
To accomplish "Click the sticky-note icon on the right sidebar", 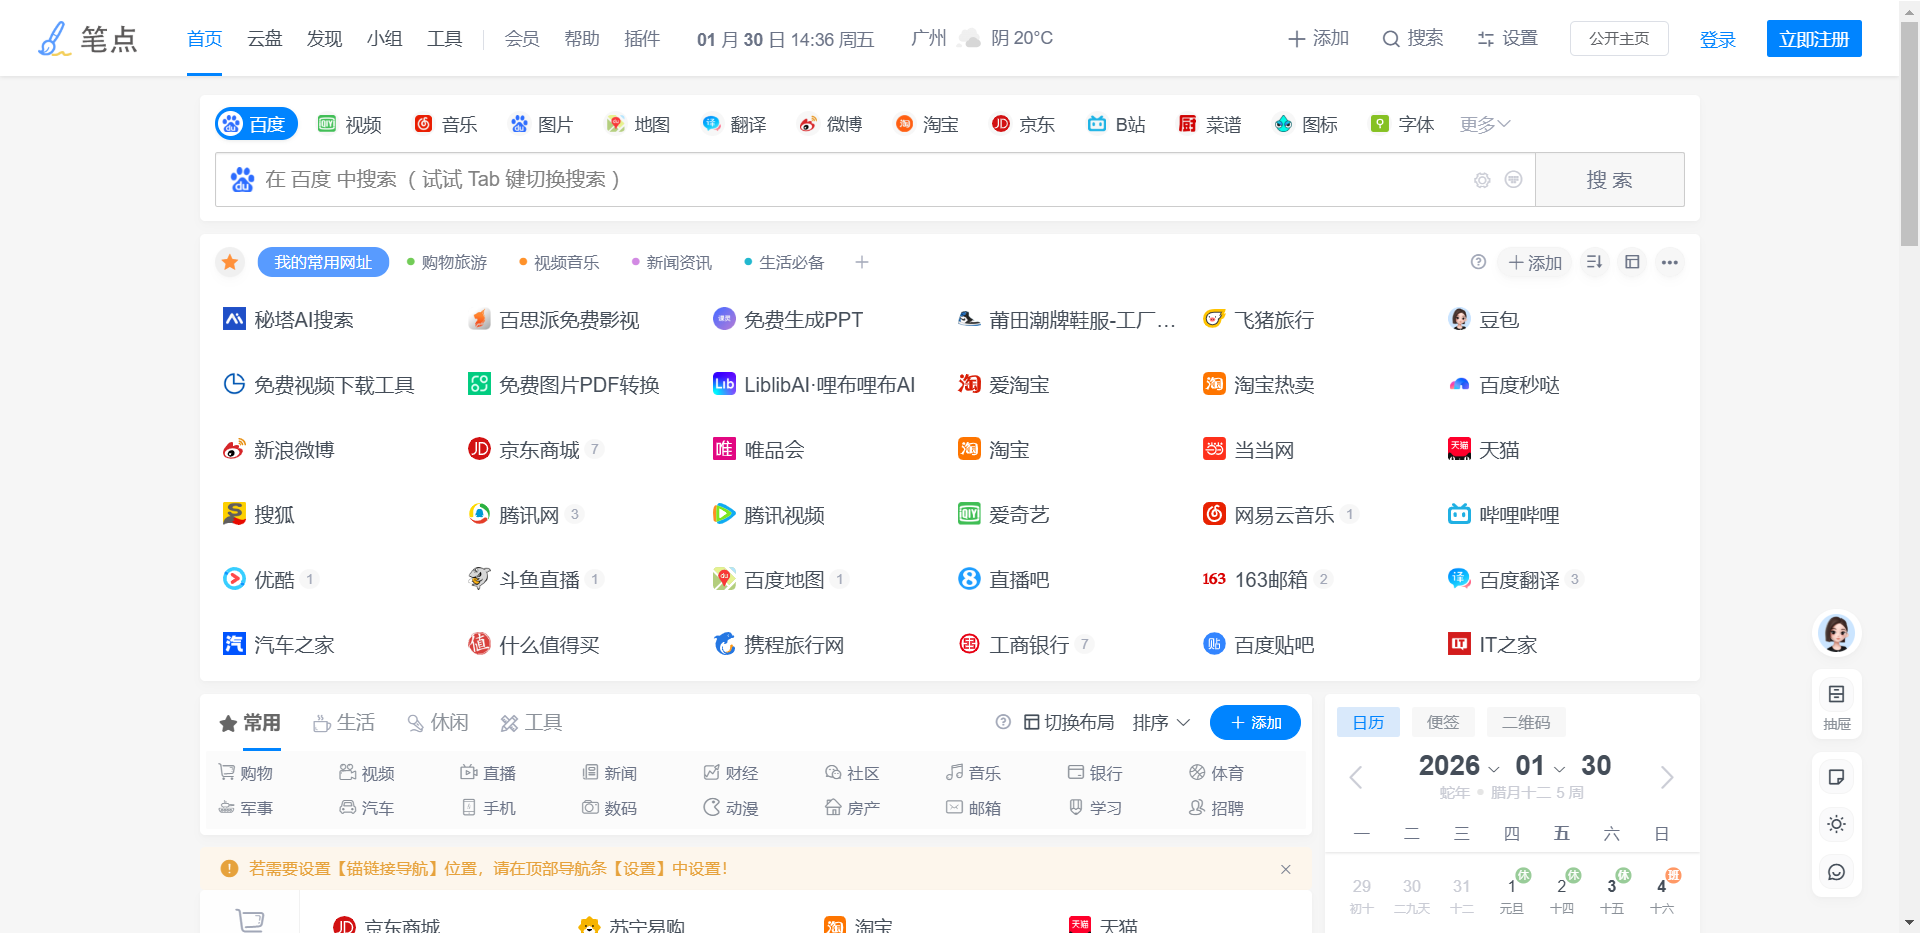I will (x=1836, y=776).
